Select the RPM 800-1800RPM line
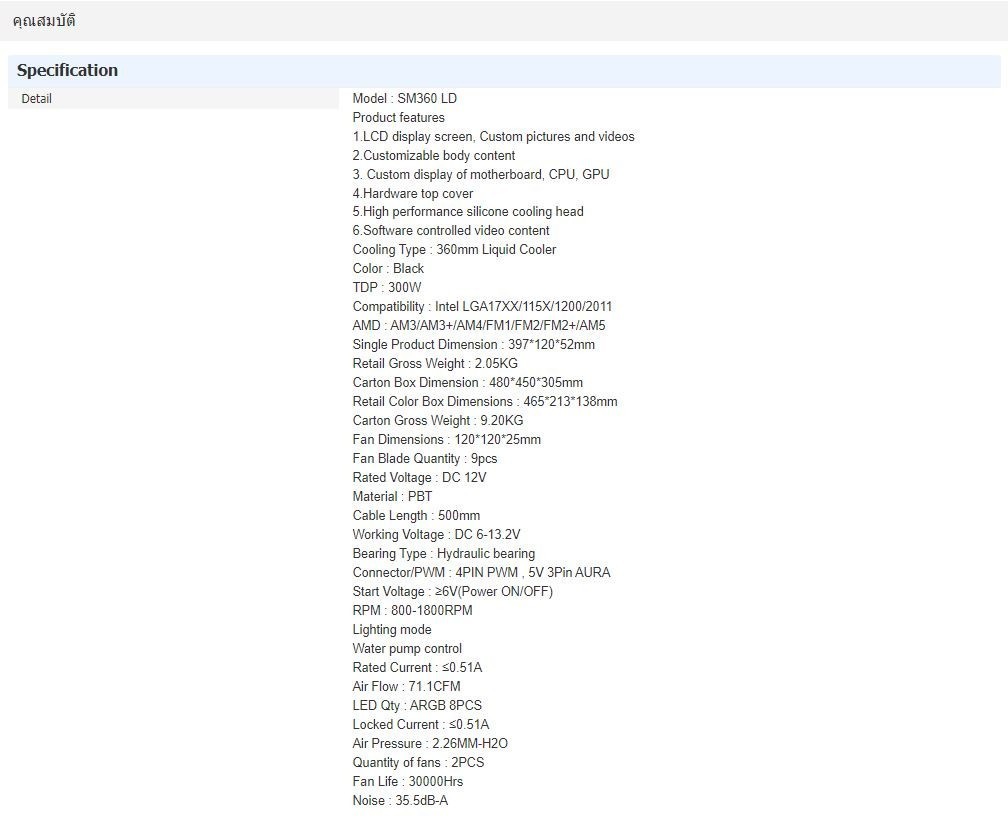 412,611
